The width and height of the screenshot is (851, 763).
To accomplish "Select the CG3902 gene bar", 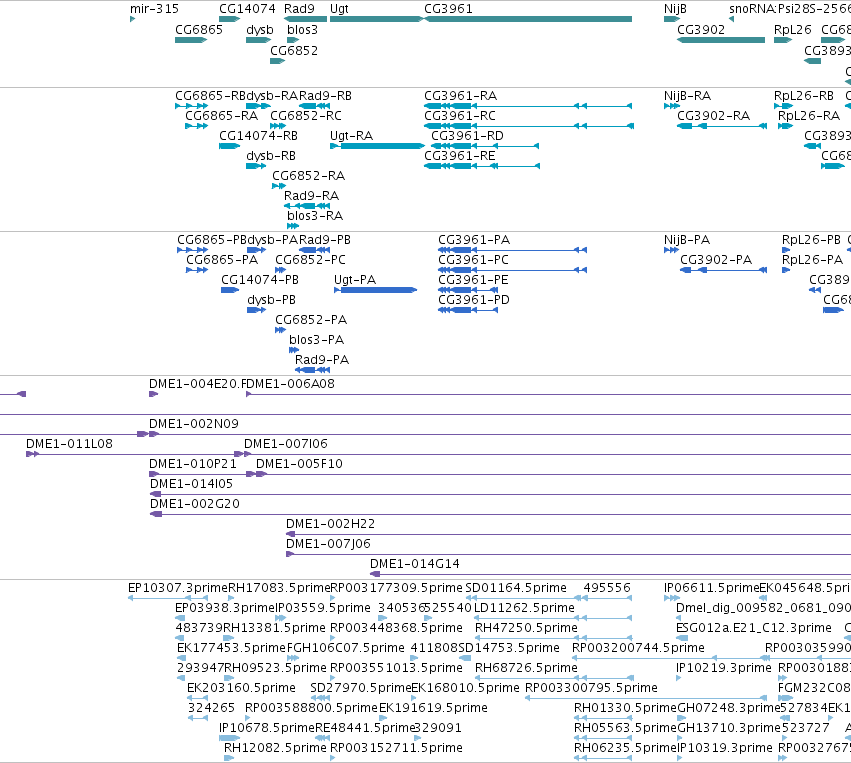I will click(721, 40).
